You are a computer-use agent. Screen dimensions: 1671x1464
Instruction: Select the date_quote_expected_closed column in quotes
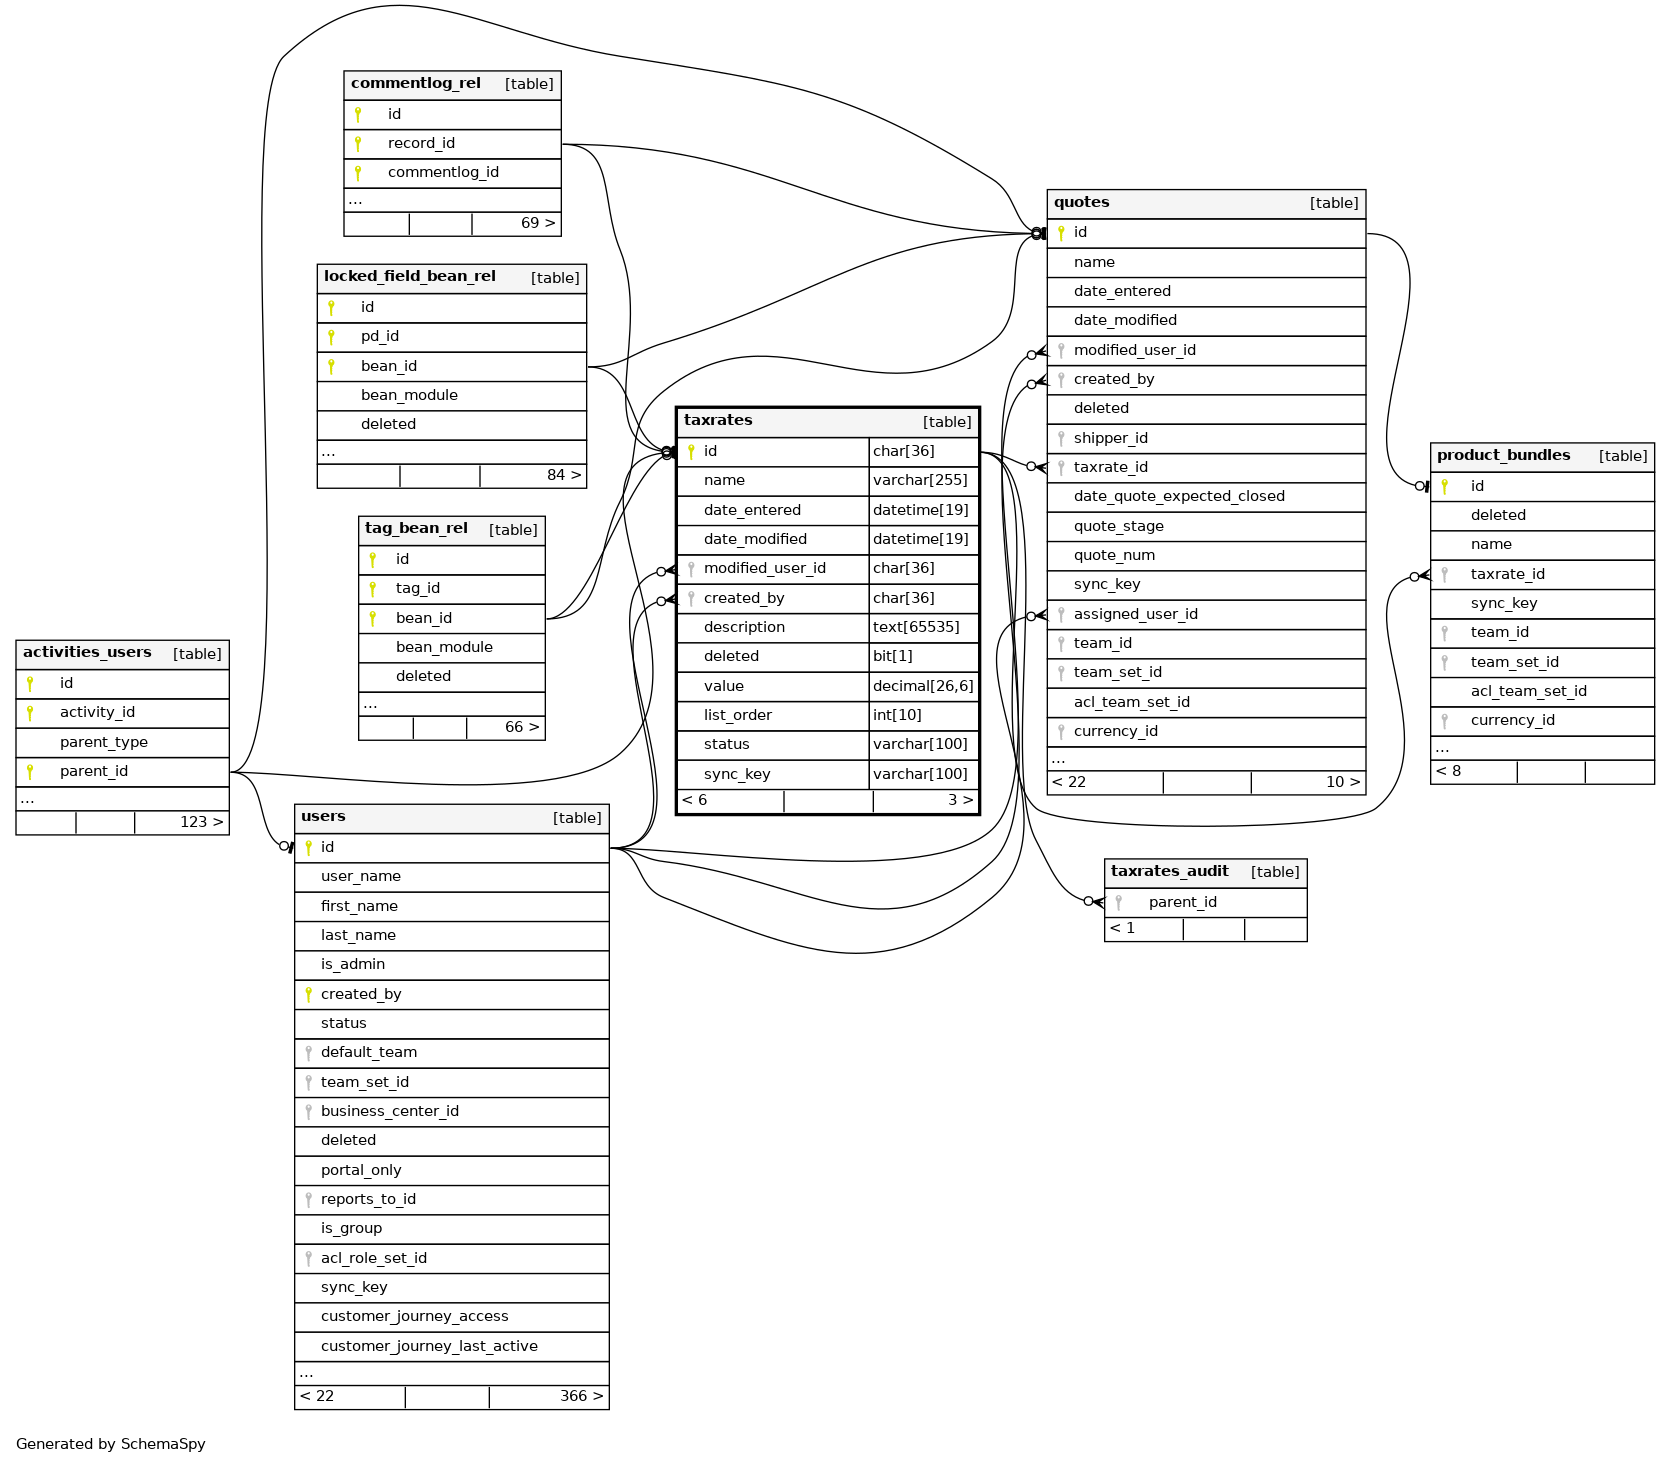[1178, 496]
